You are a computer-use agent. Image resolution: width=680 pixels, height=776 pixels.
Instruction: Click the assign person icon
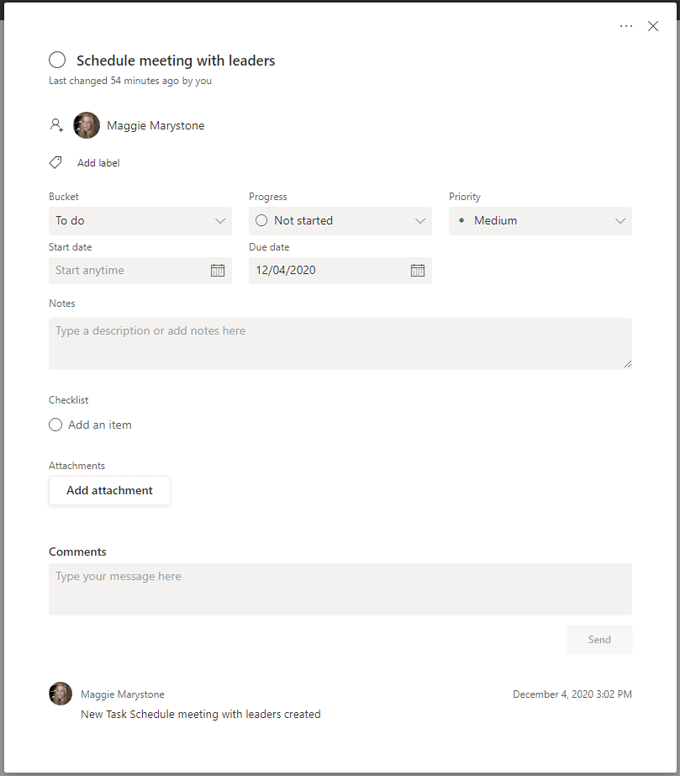[56, 126]
